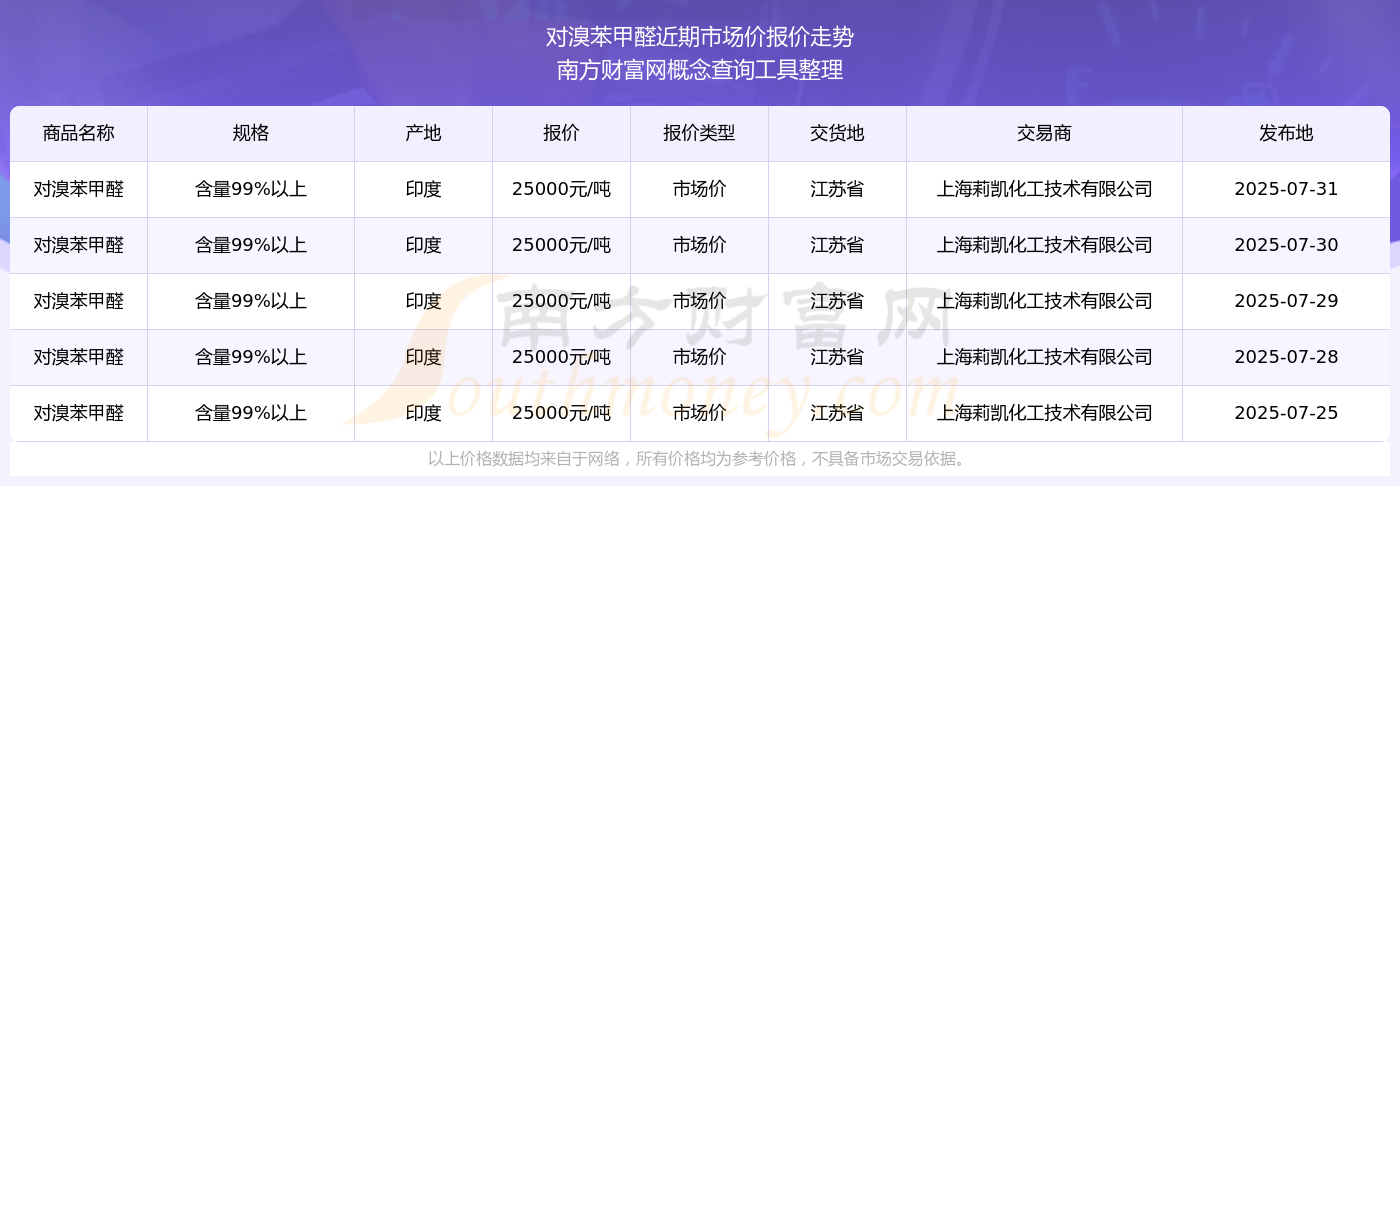Select the date cell 2025-07-29
The height and width of the screenshot is (1205, 1400).
(1287, 301)
